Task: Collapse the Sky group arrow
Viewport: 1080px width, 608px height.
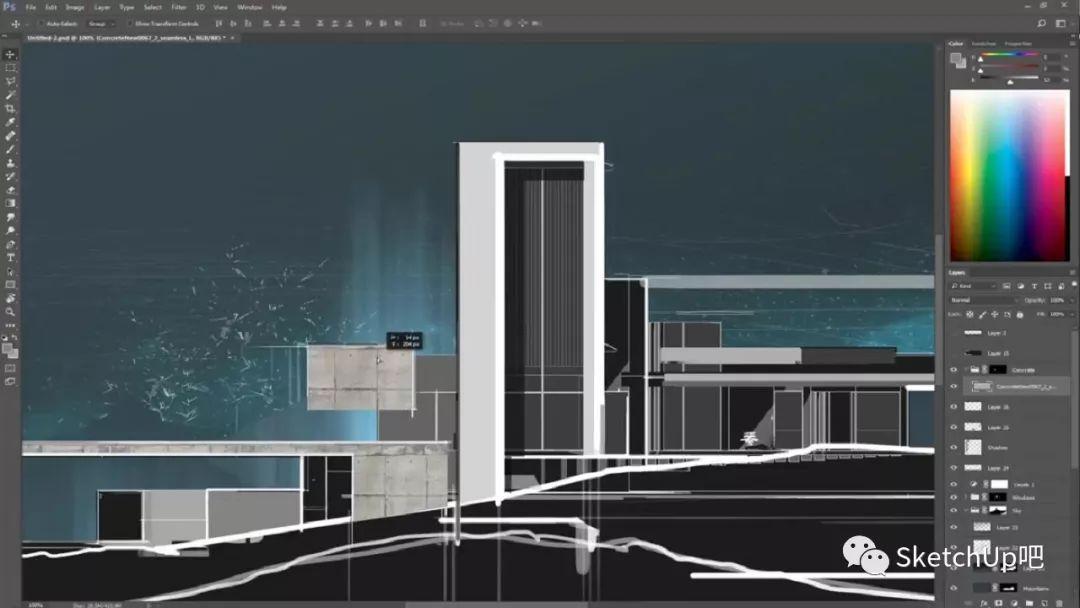Action: click(966, 510)
